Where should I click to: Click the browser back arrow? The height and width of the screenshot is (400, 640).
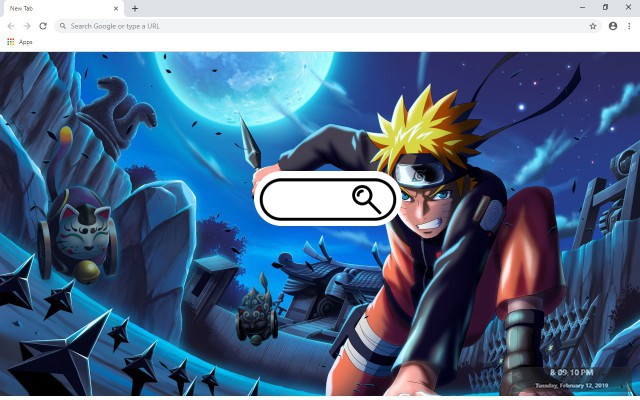tap(11, 26)
